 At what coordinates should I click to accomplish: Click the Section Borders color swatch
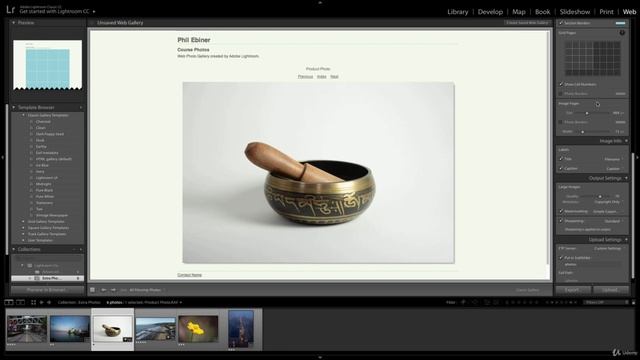click(x=620, y=23)
